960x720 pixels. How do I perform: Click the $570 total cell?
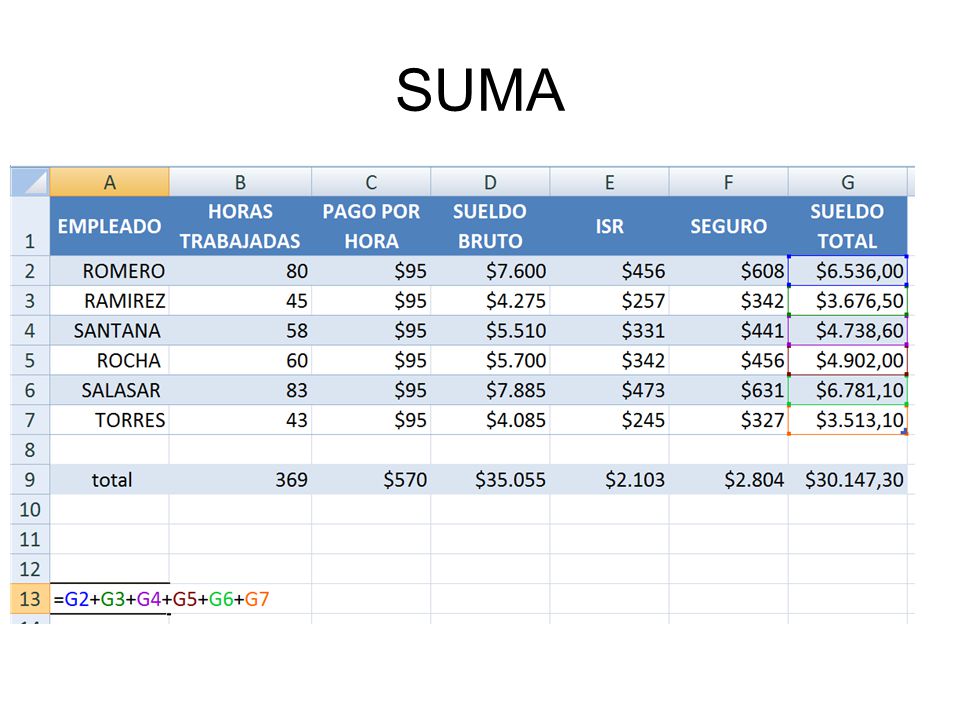click(371, 479)
